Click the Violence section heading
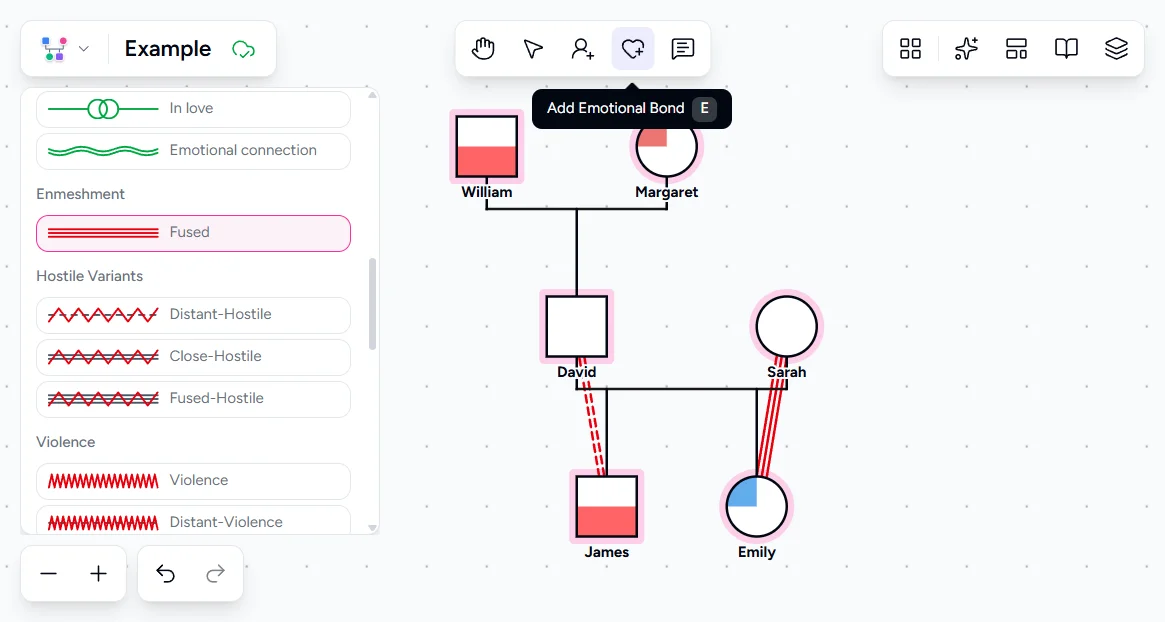The width and height of the screenshot is (1165, 622). point(65,442)
